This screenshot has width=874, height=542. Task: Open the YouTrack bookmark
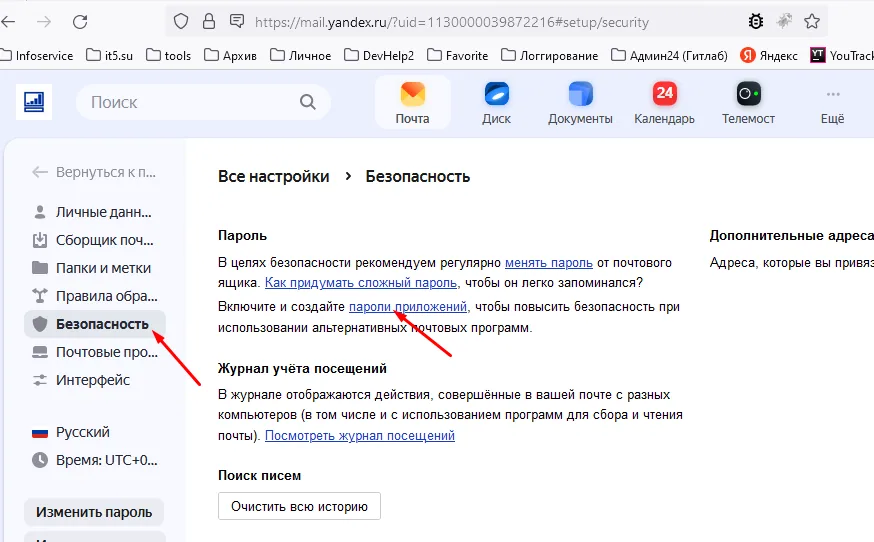click(842, 55)
